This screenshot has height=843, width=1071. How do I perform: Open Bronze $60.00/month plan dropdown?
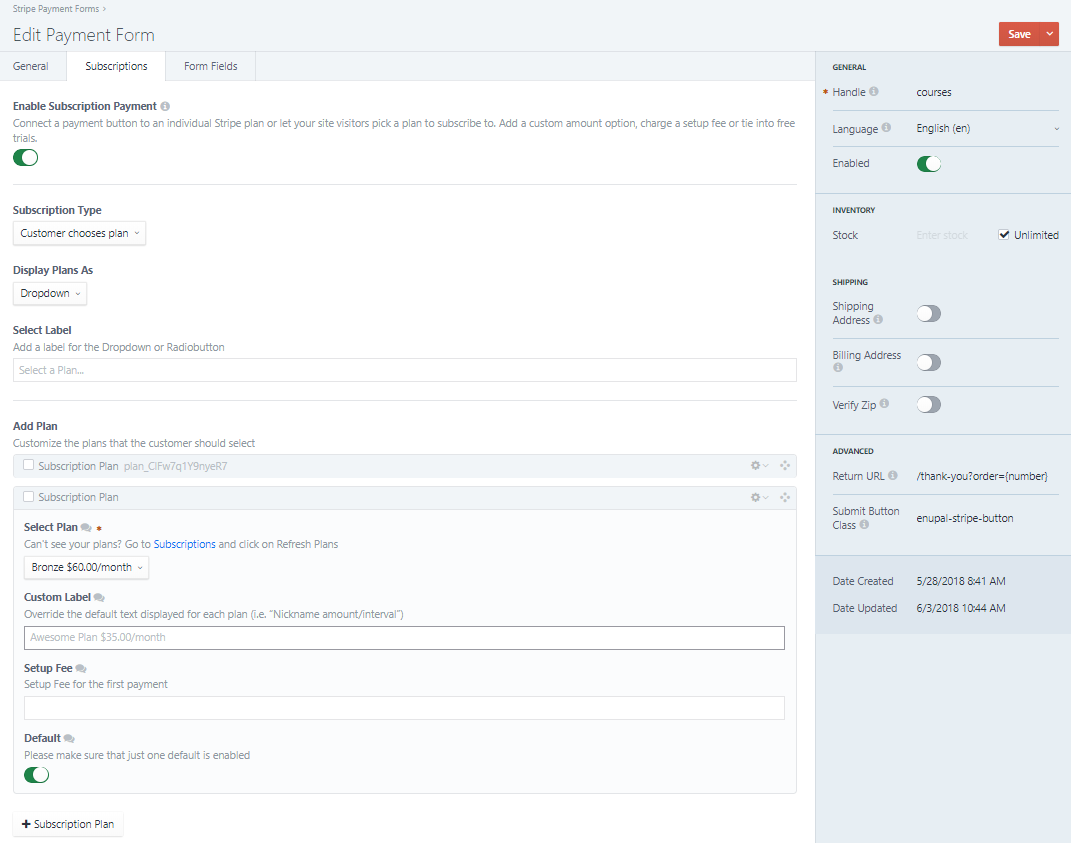[87, 567]
